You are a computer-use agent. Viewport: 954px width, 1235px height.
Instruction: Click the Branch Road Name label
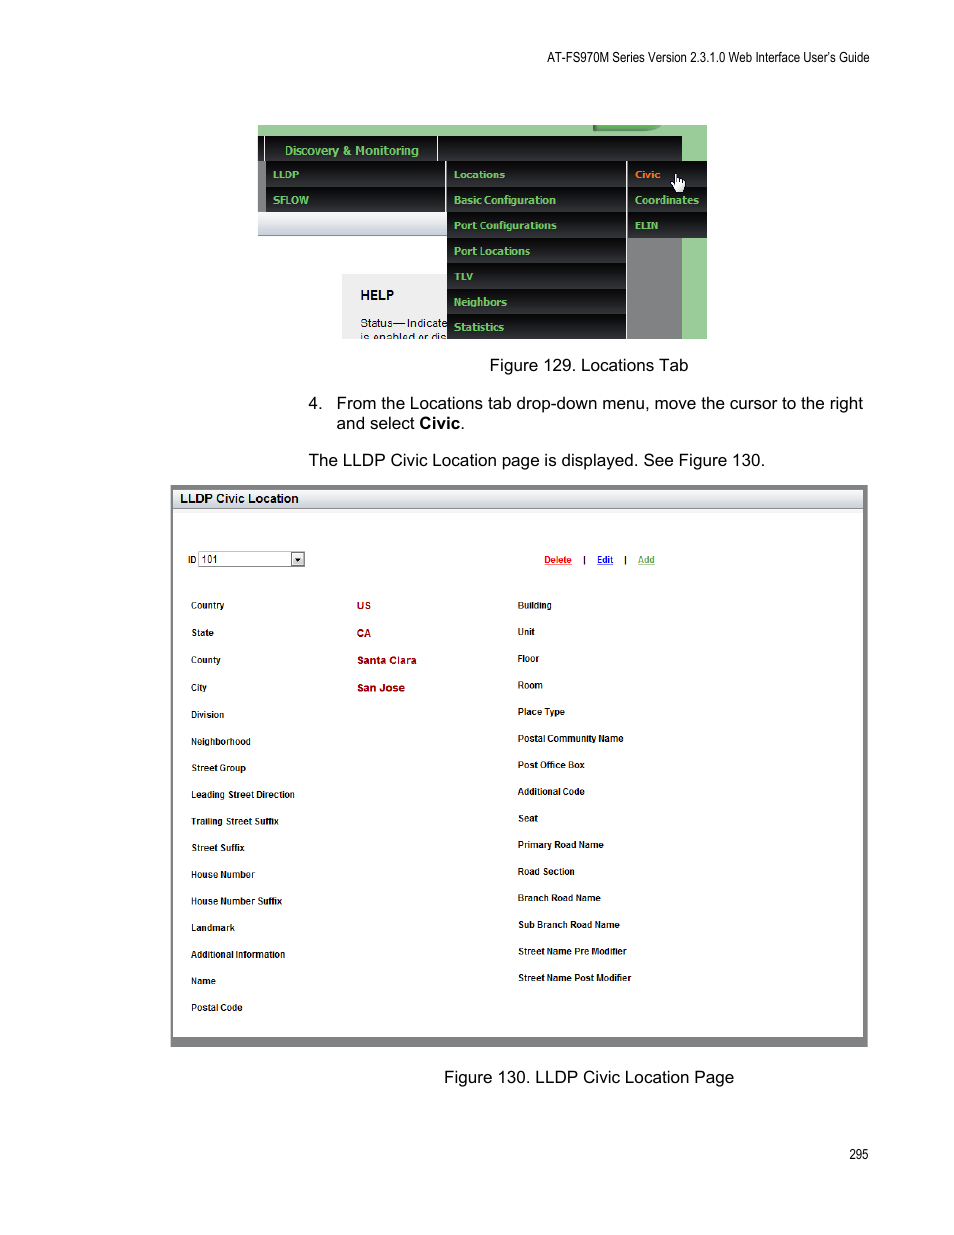click(559, 898)
